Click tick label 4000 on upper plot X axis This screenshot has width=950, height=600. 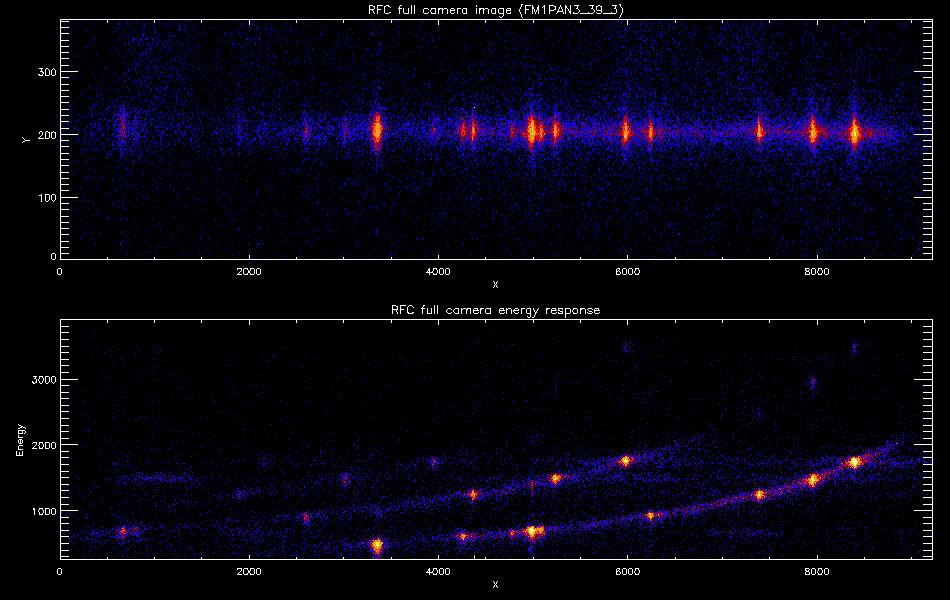[438, 271]
